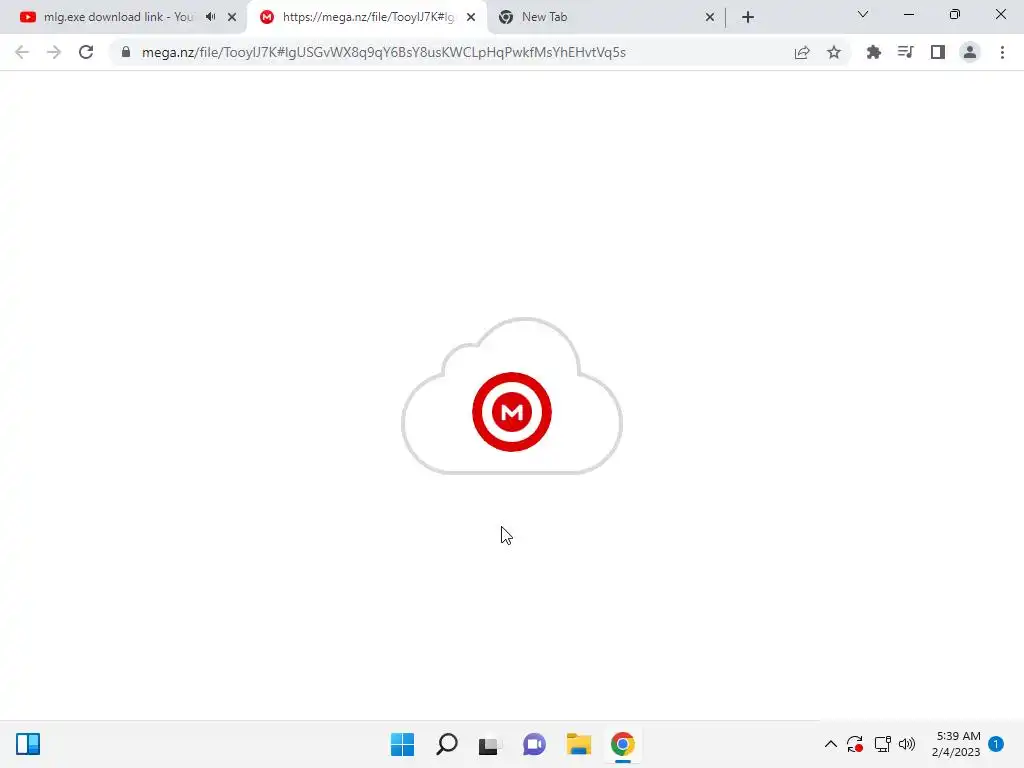Restore down the Chrome window
The width and height of the screenshot is (1024, 768).
pyautogui.click(x=955, y=14)
